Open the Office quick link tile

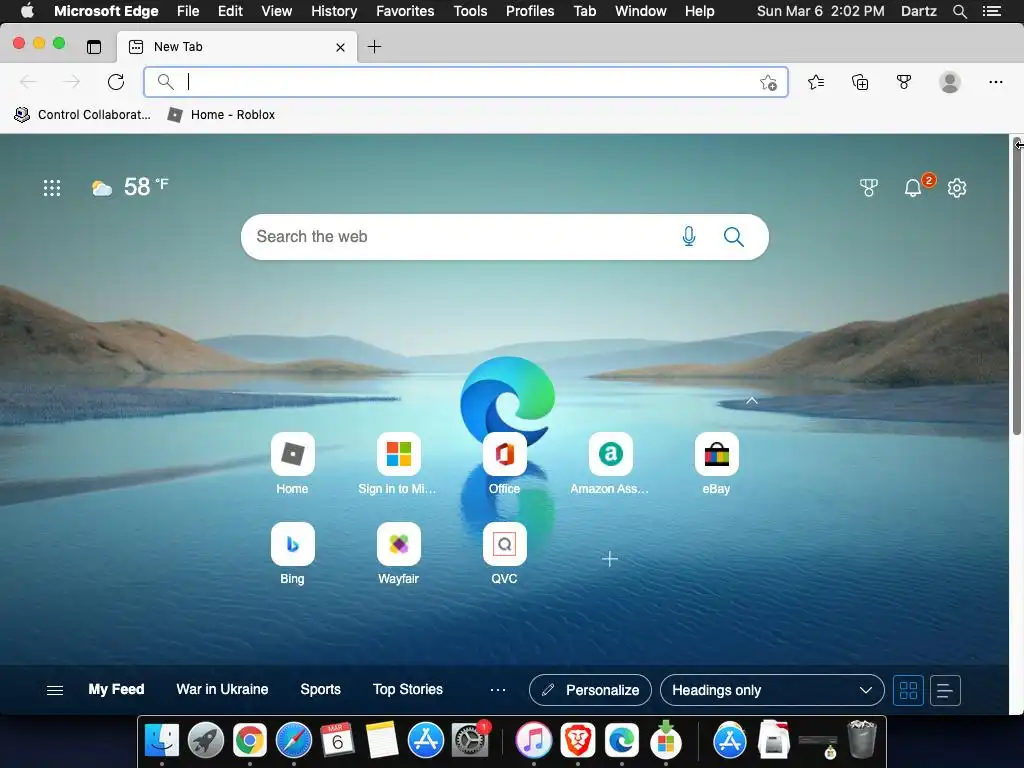[x=504, y=464]
